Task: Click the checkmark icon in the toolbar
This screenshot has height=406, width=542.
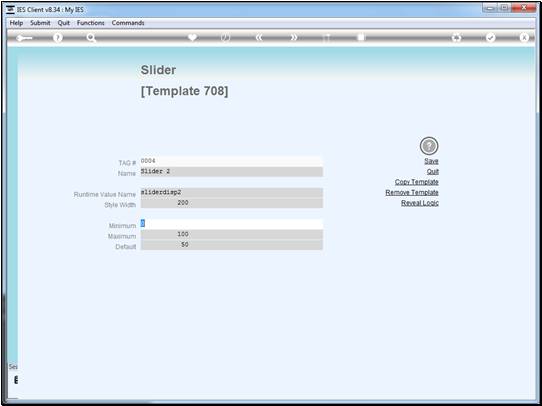Action: pyautogui.click(x=490, y=38)
